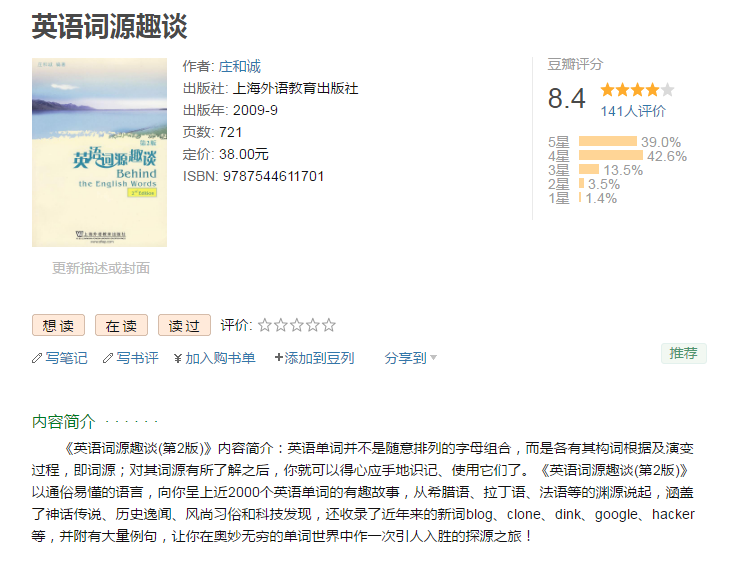Click the 3.5% percentage
This screenshot has height=564, width=736.
click(x=604, y=184)
